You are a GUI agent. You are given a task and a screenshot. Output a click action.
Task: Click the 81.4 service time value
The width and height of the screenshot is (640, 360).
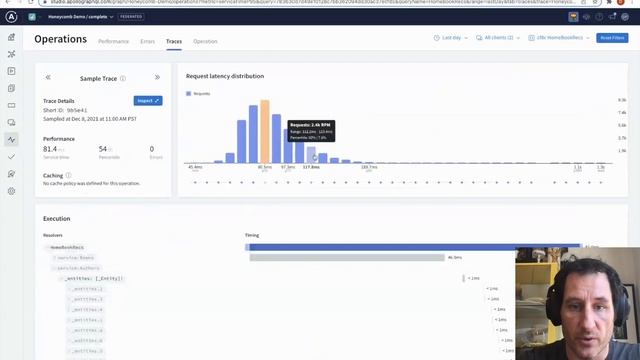(x=51, y=149)
